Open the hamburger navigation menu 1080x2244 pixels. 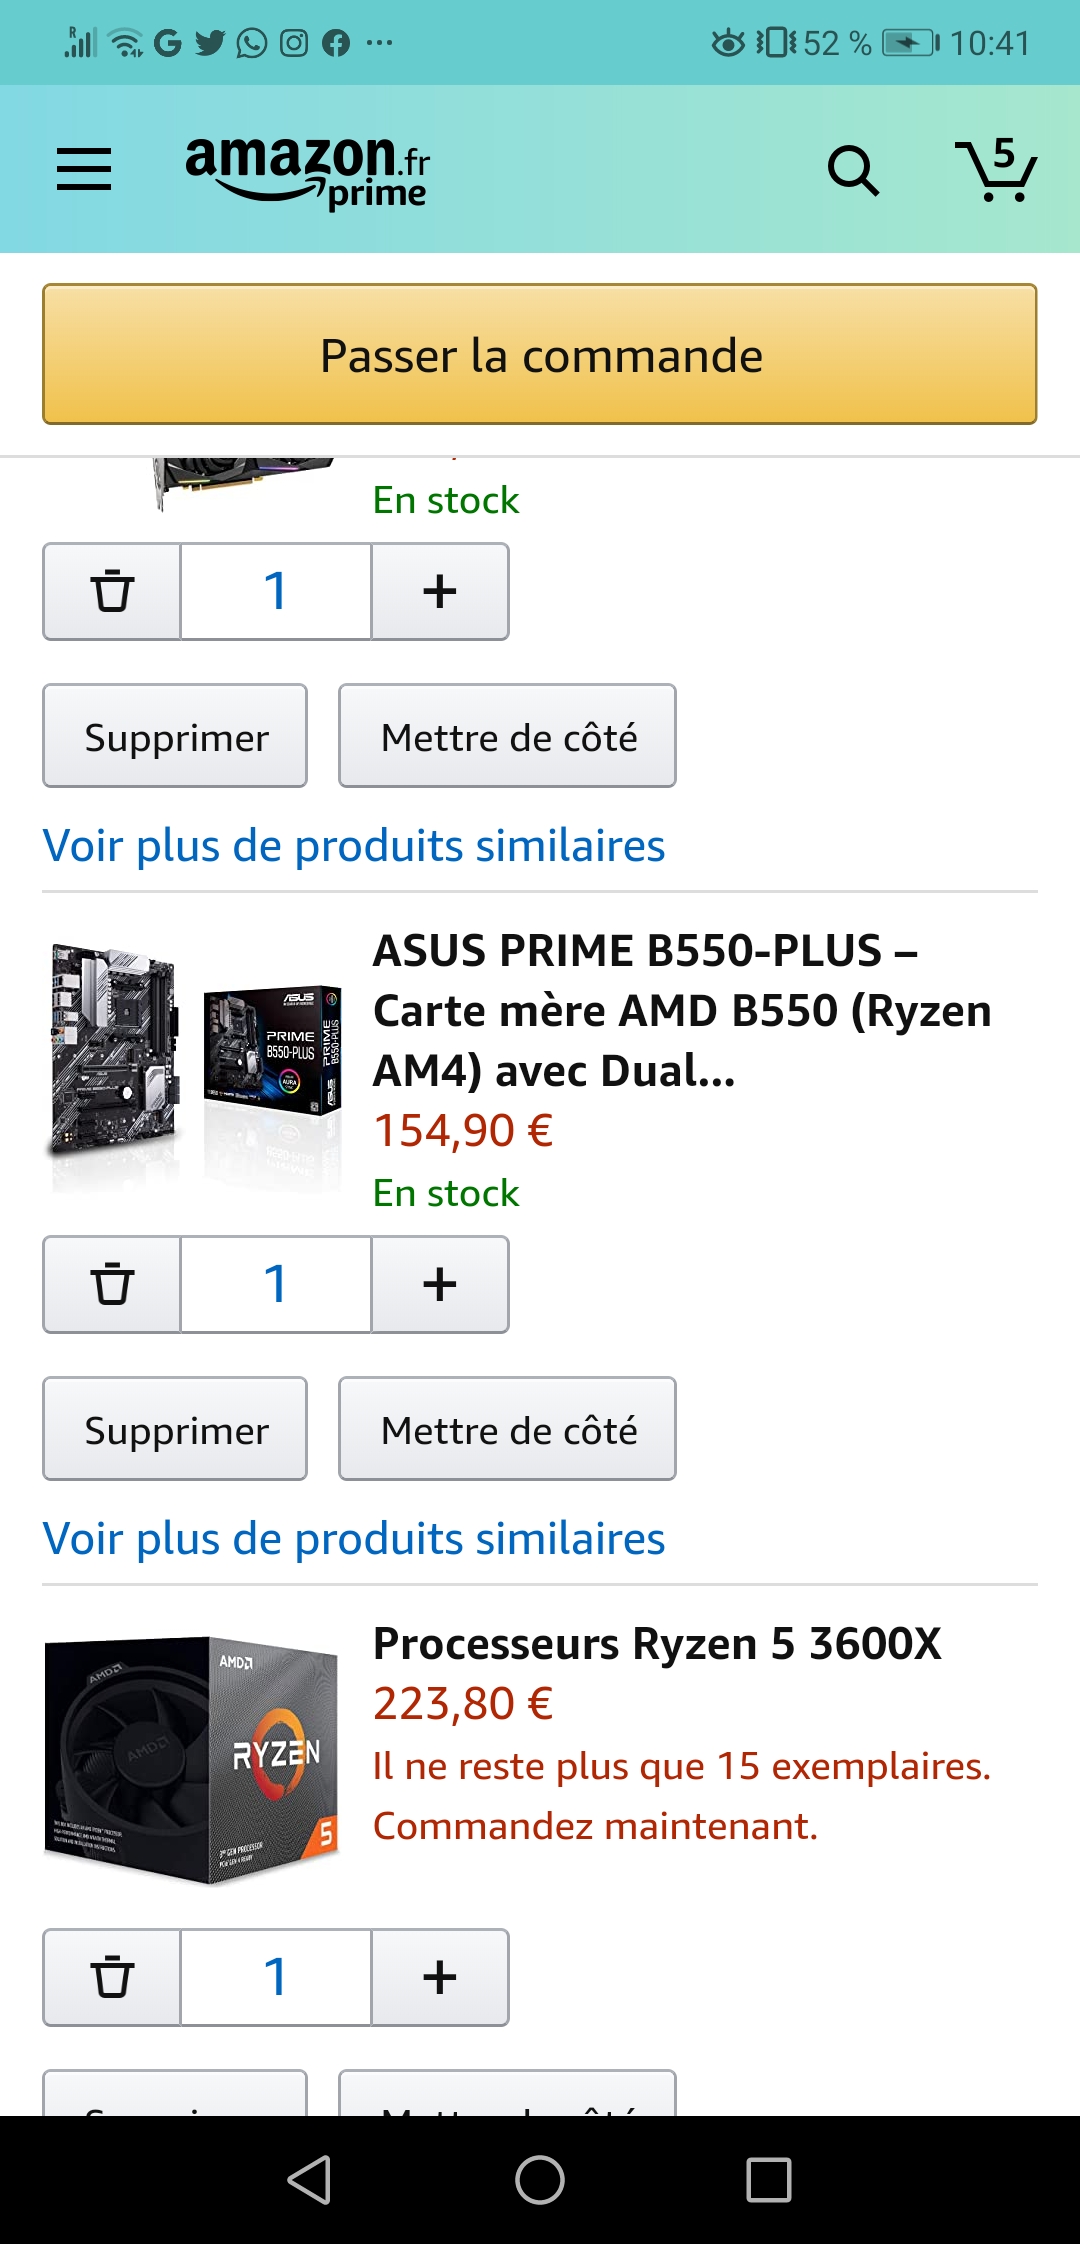click(84, 168)
